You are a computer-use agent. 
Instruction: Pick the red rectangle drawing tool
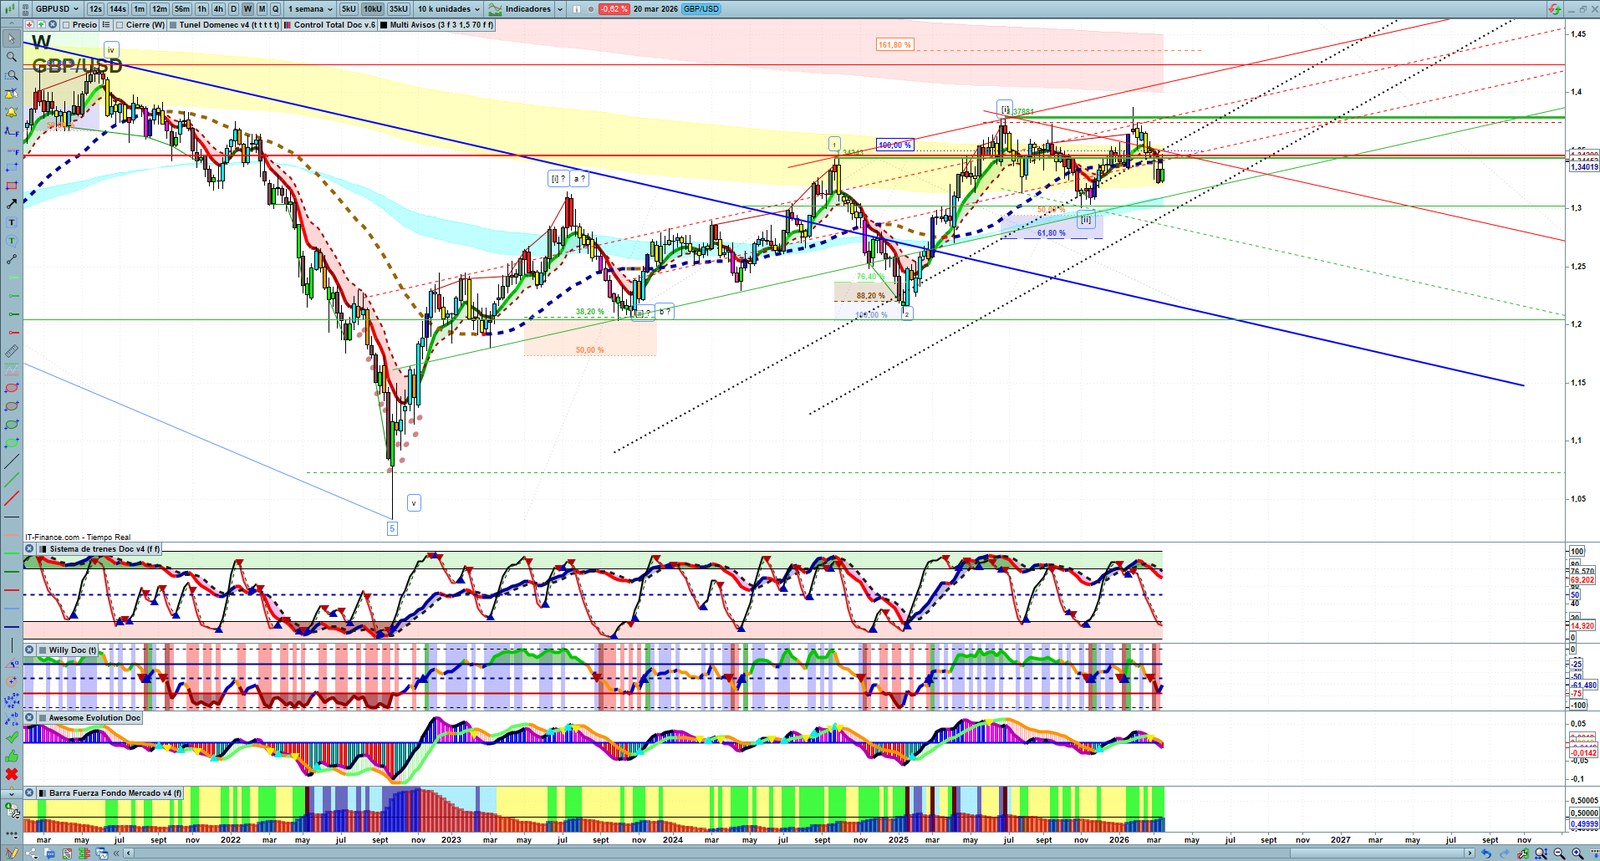pyautogui.click(x=11, y=186)
